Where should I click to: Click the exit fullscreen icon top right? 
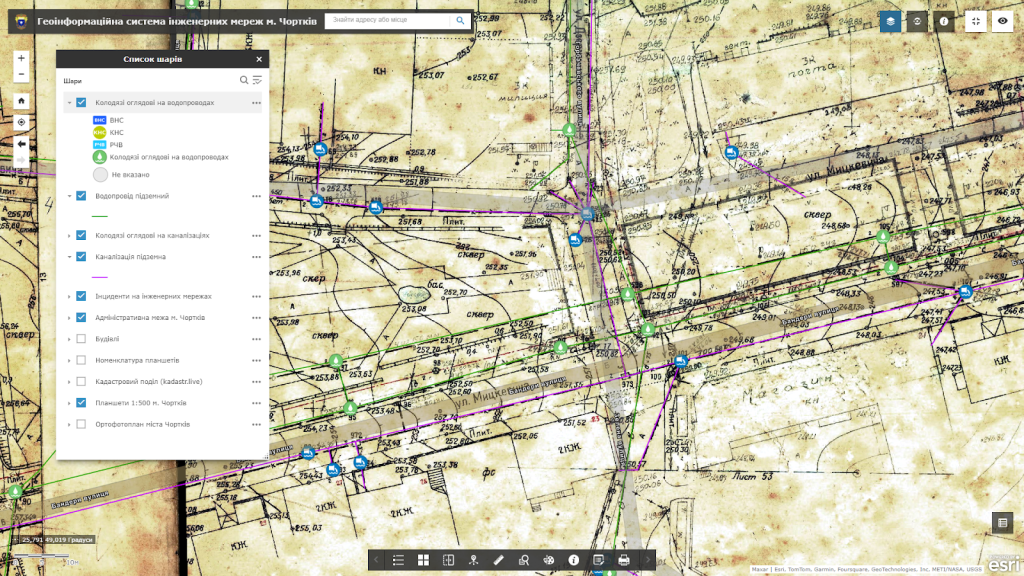[x=975, y=21]
